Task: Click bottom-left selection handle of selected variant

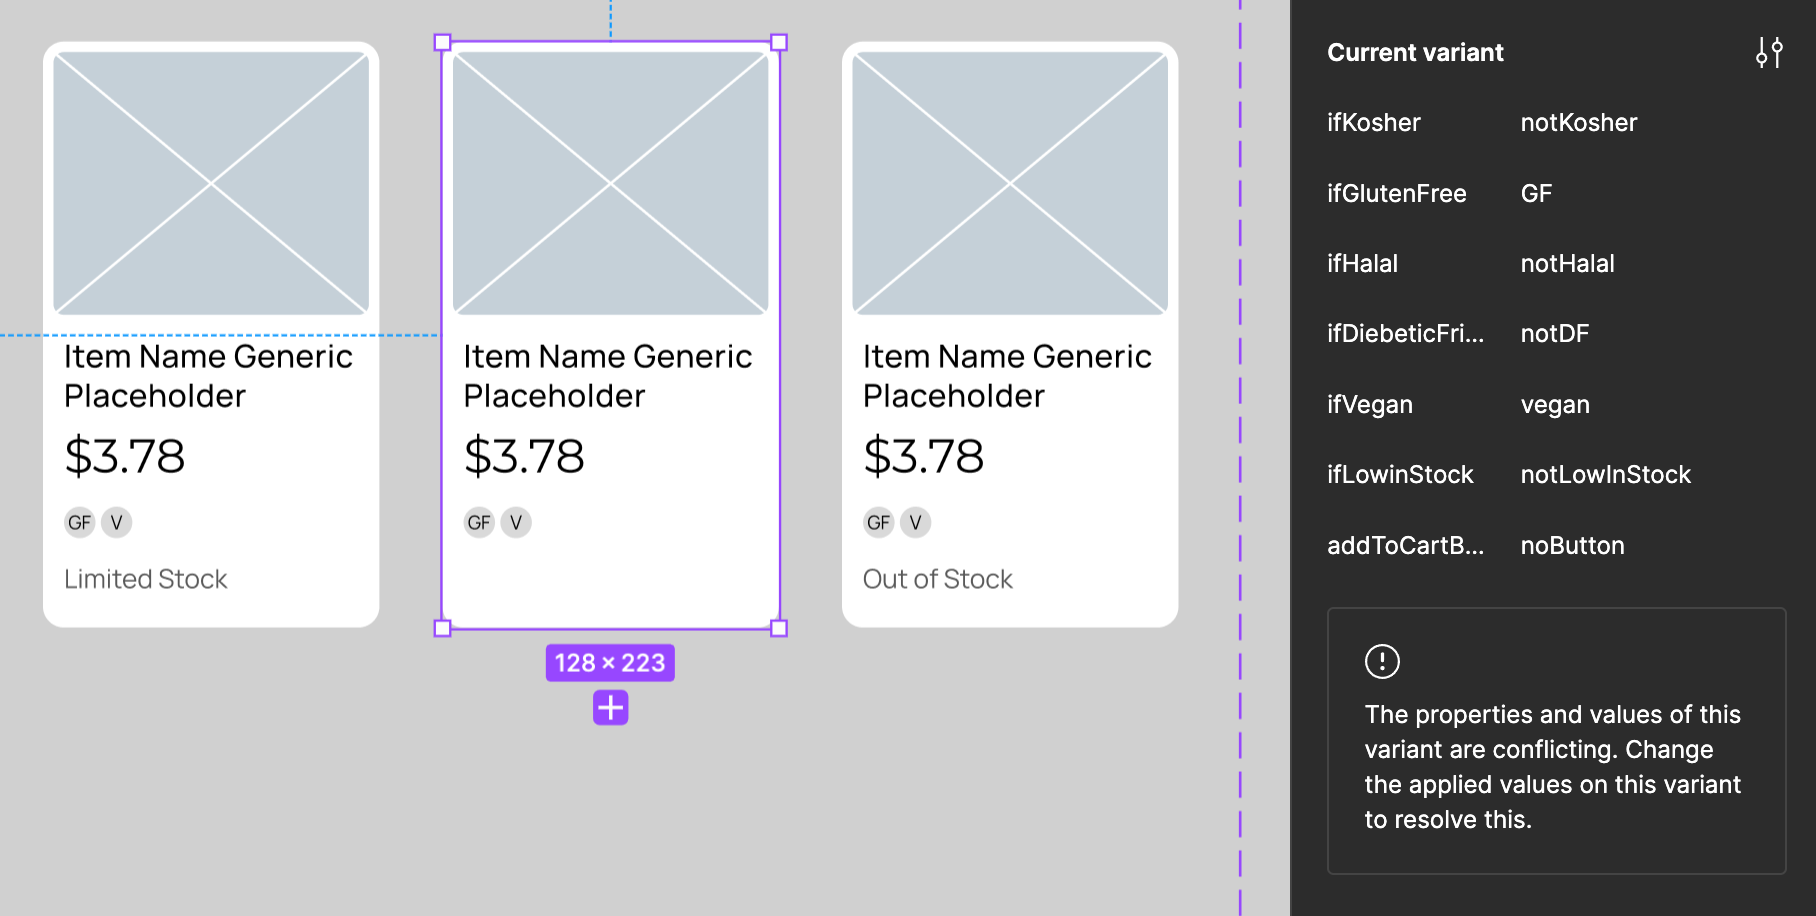Action: tap(442, 628)
